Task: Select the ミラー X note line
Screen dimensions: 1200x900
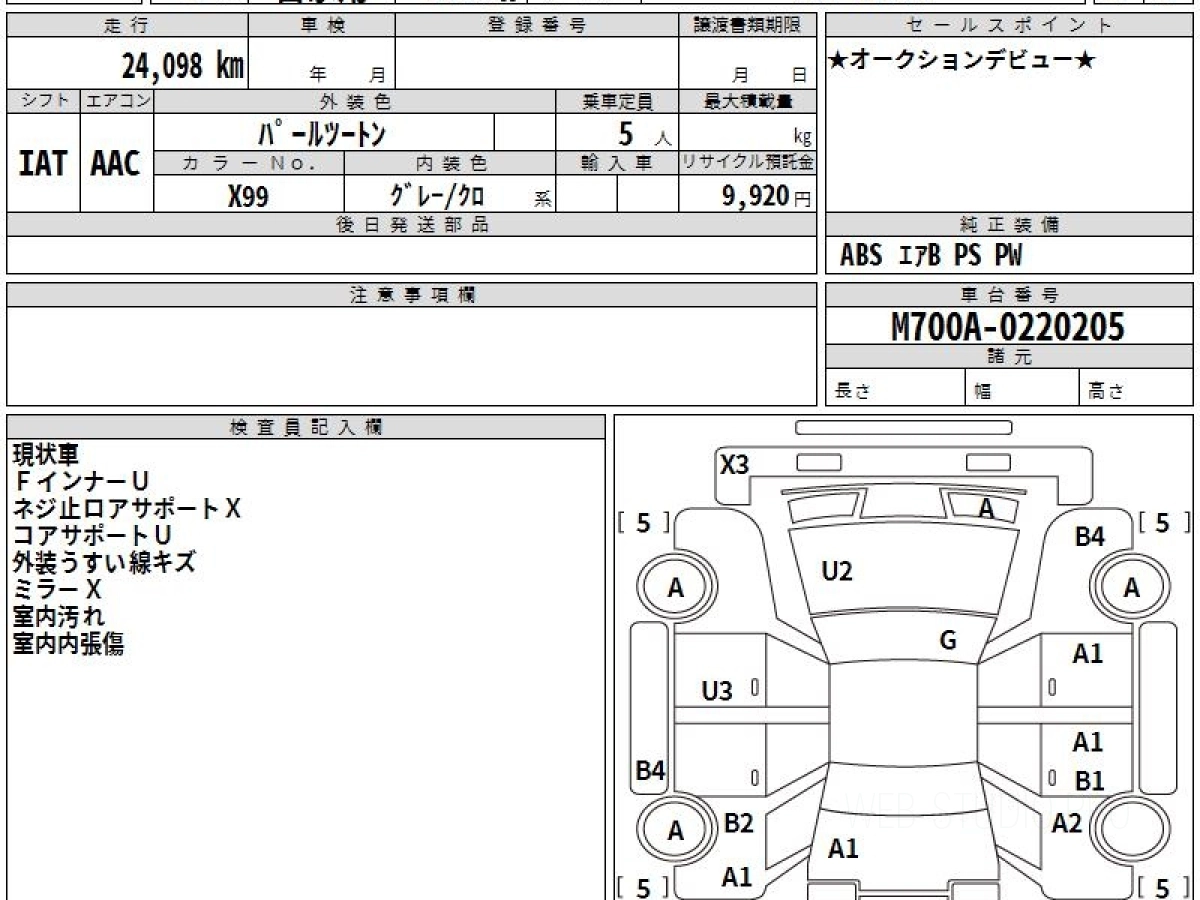Action: [57, 590]
